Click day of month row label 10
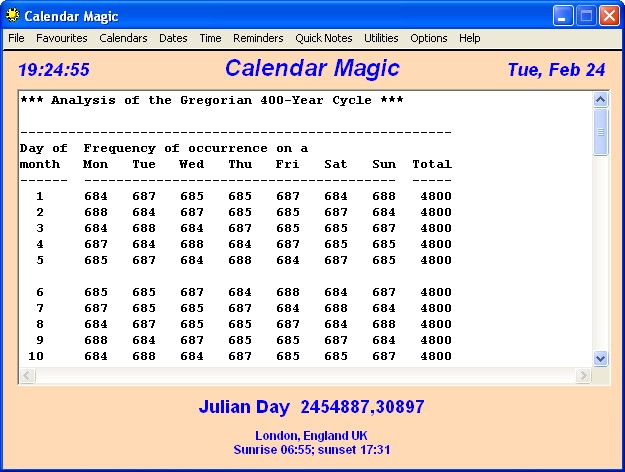 pyautogui.click(x=36, y=356)
